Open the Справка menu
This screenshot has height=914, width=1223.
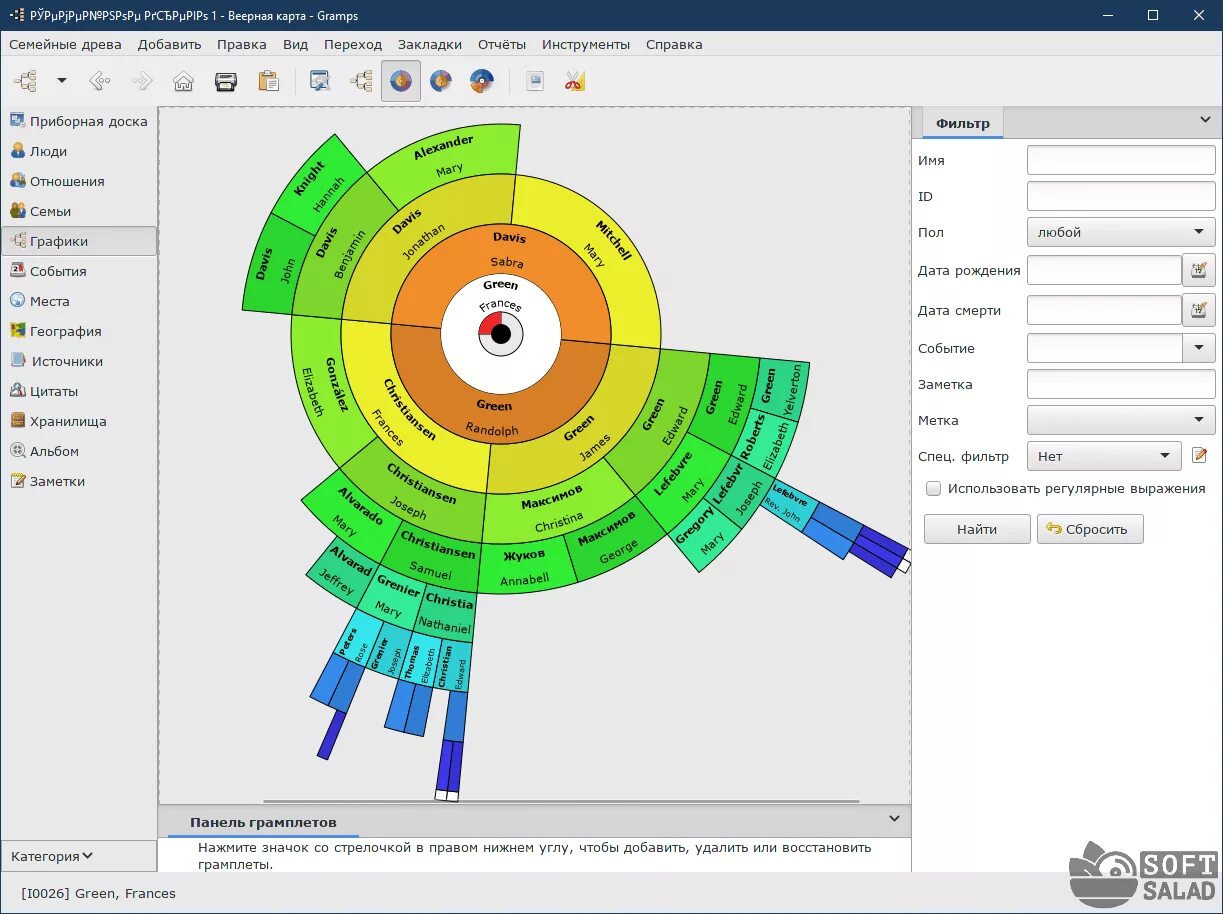click(x=674, y=44)
